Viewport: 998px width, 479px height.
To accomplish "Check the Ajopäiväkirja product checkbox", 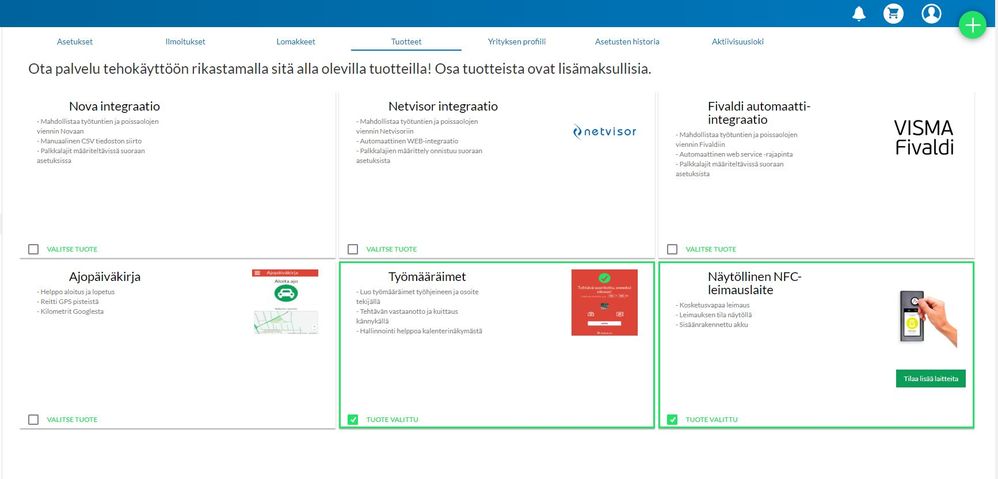I will pyautogui.click(x=34, y=420).
